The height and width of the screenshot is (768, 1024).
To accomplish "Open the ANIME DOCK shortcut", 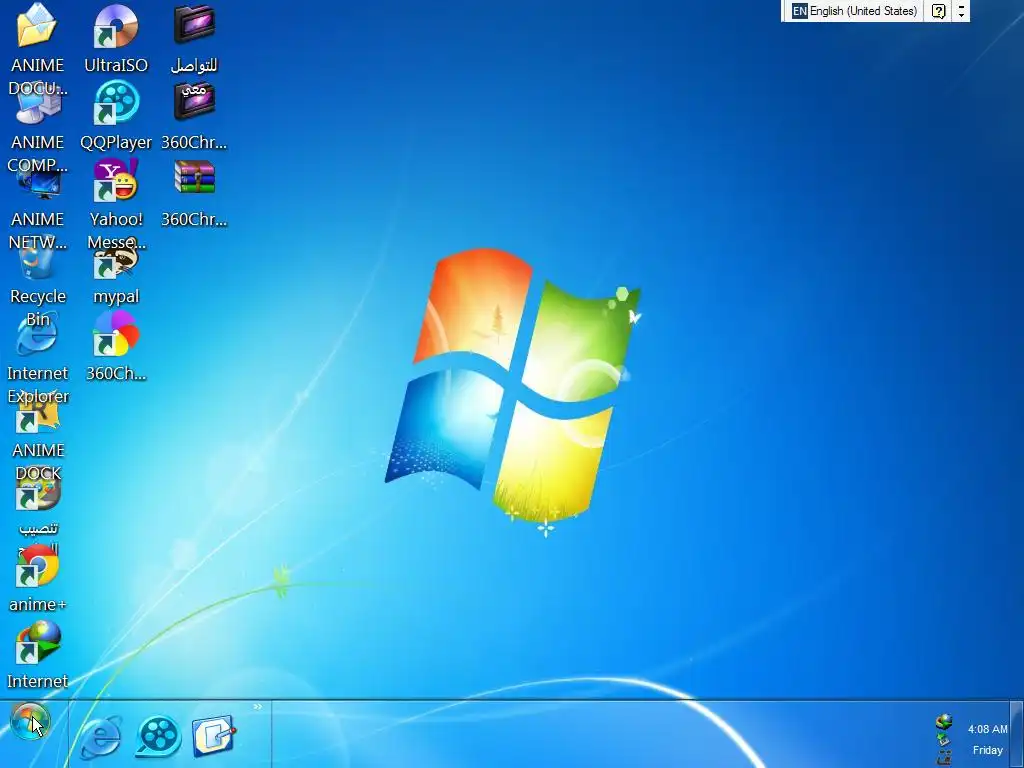I will pos(37,415).
